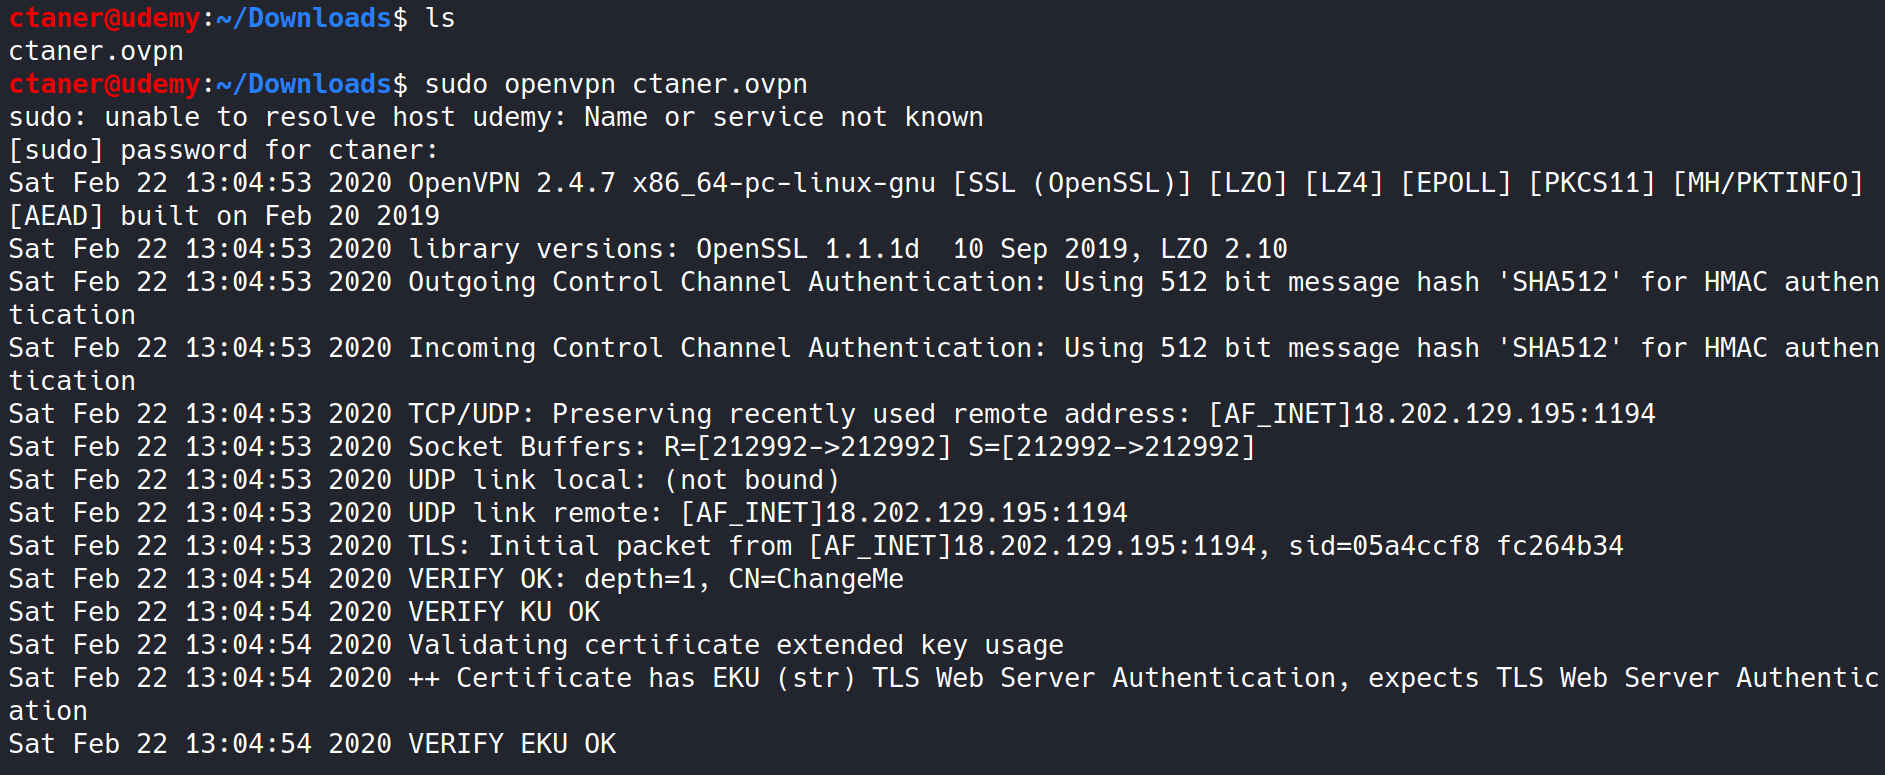
Task: Click the 'VERIFY KU OK' line
Action: tap(304, 612)
